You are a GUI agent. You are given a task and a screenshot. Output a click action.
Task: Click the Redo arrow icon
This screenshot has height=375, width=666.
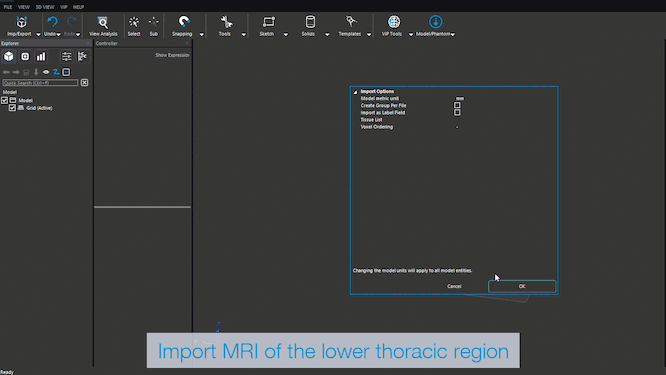[72, 22]
